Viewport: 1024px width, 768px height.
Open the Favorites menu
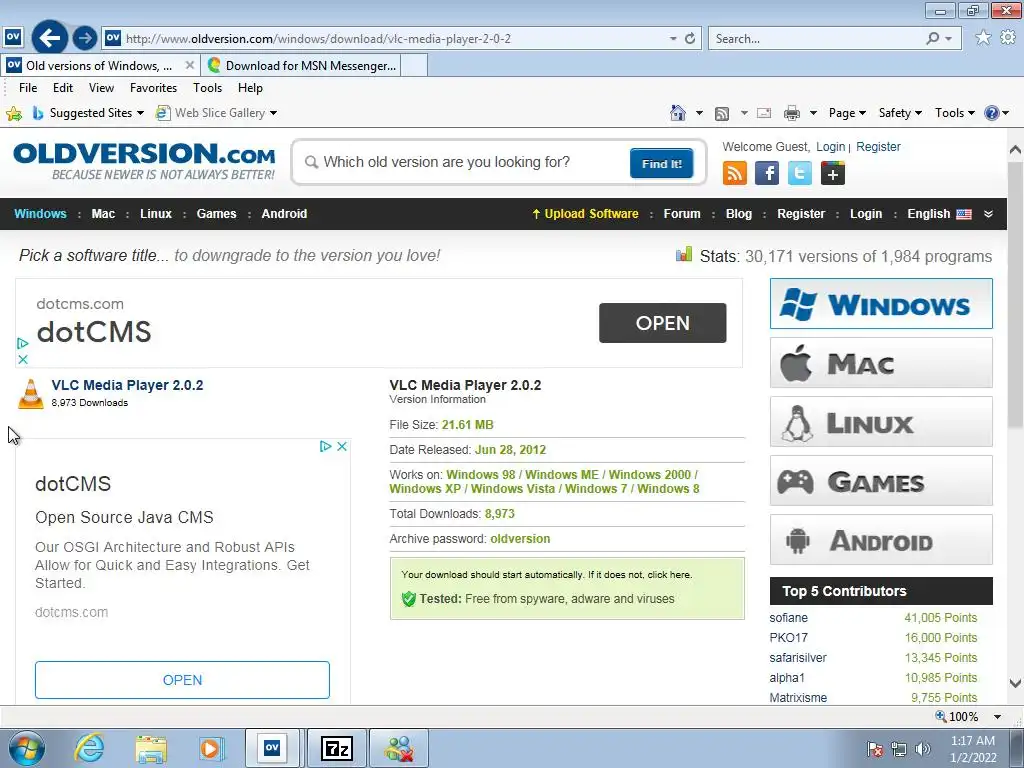153,88
